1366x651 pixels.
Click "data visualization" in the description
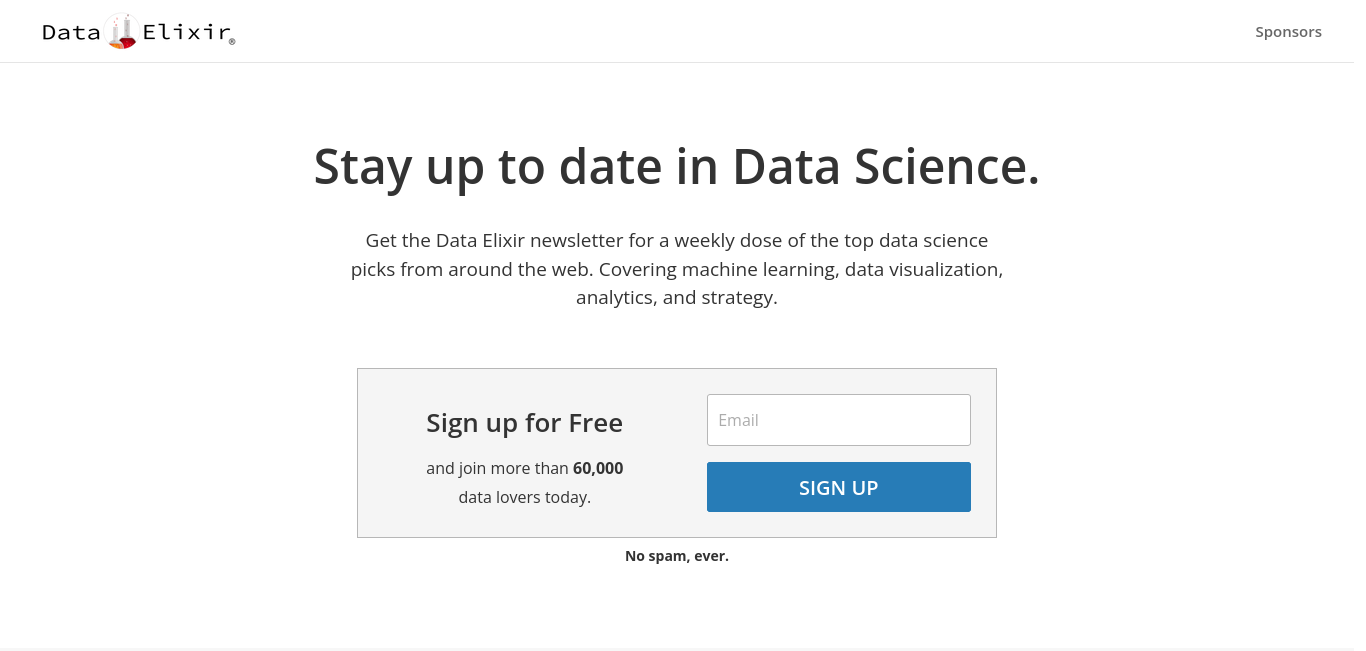point(923,269)
